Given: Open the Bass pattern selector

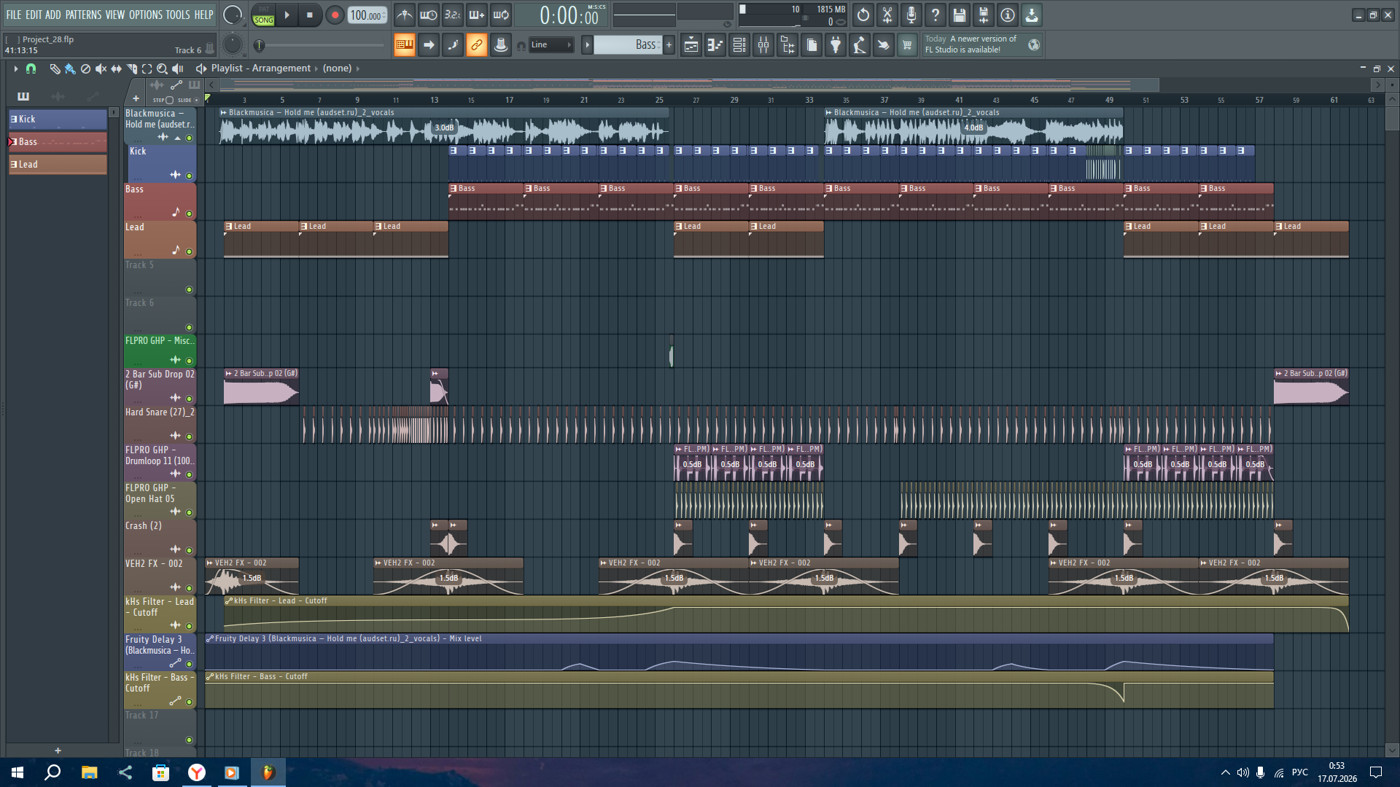Looking at the screenshot, I should click(628, 45).
